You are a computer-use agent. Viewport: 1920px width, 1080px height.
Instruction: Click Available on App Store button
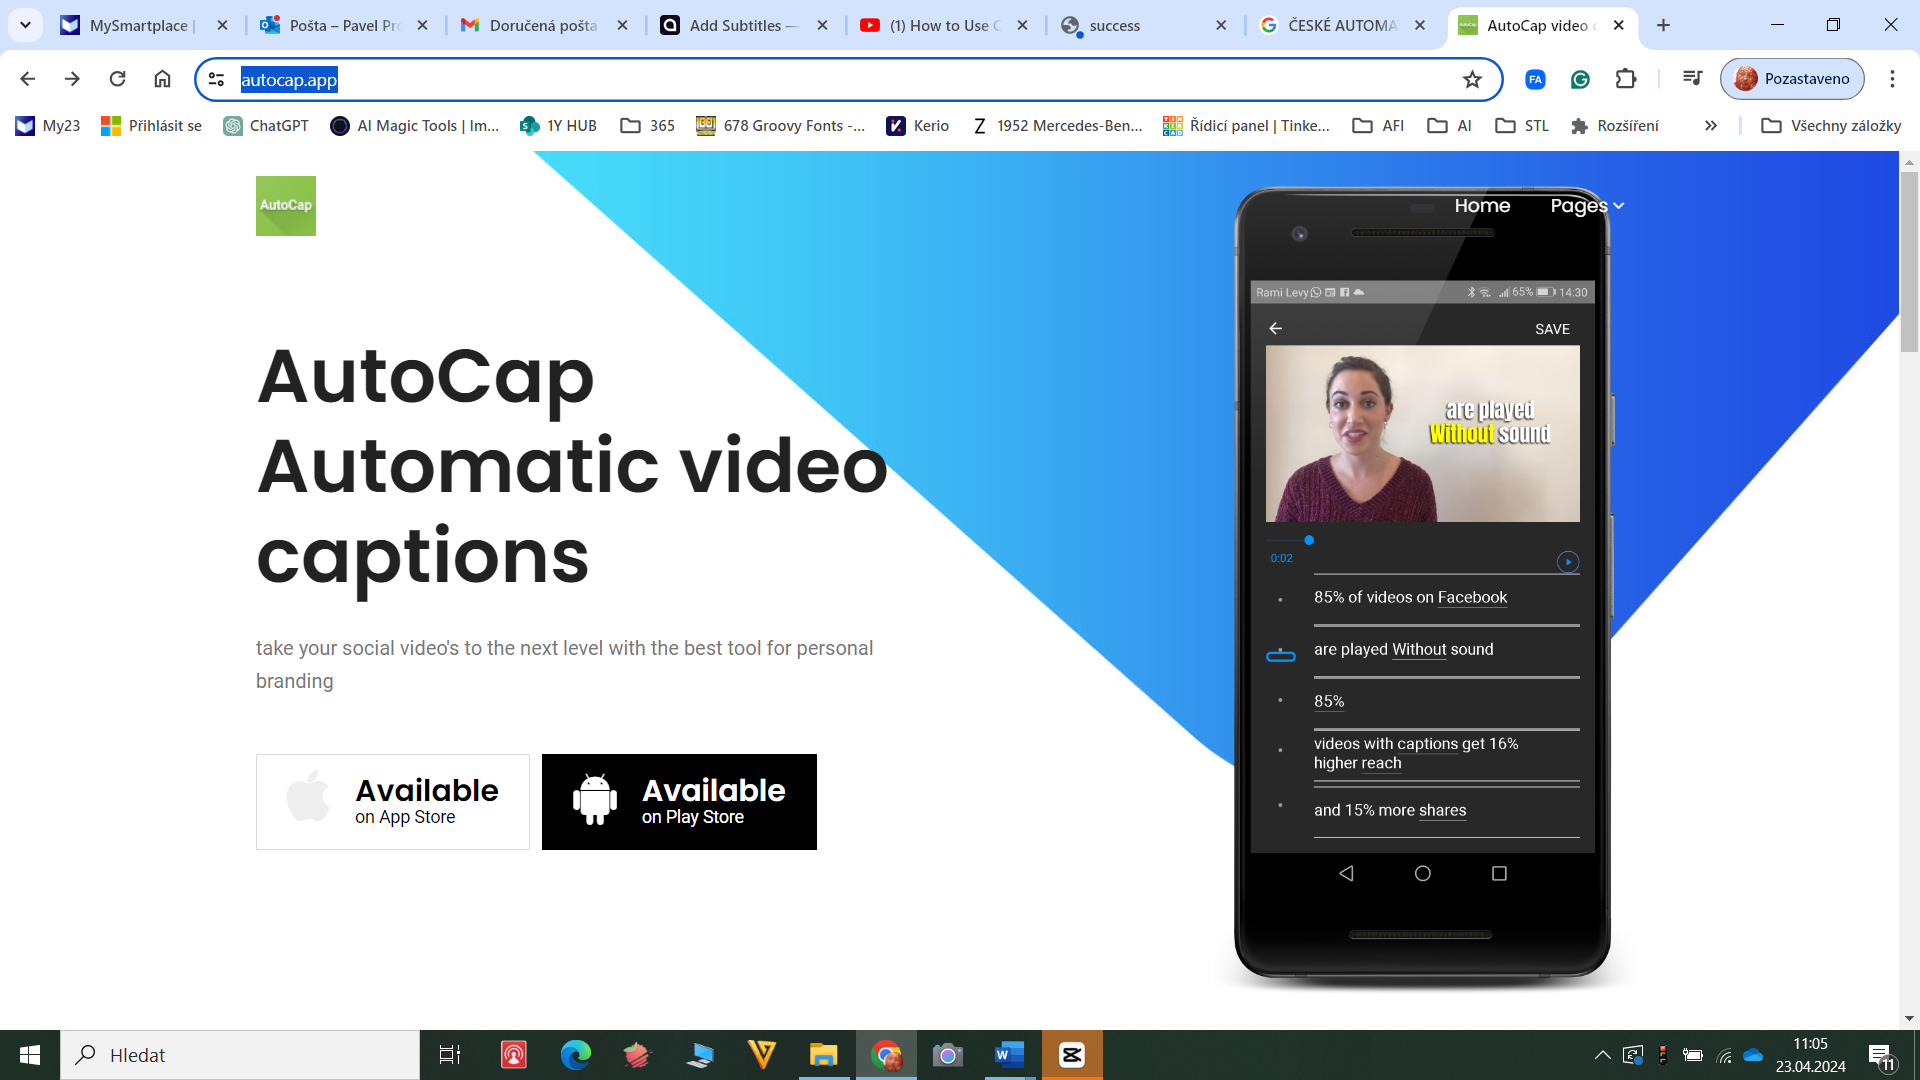tap(393, 802)
